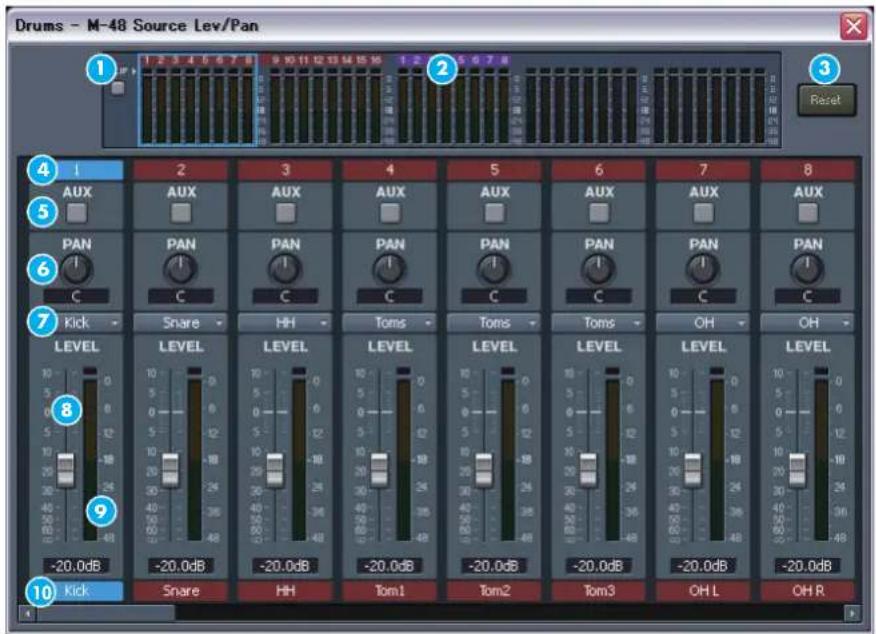Open the OH group dropdown on channel 7
The width and height of the screenshot is (876, 634).
(703, 322)
